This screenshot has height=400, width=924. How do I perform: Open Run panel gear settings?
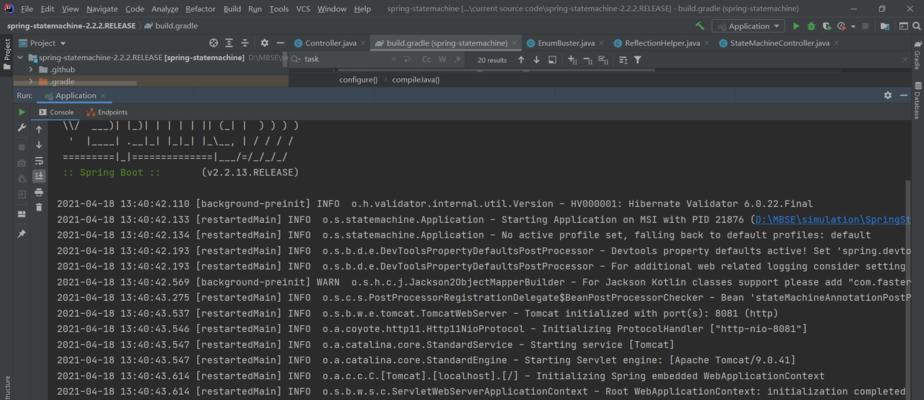click(888, 95)
